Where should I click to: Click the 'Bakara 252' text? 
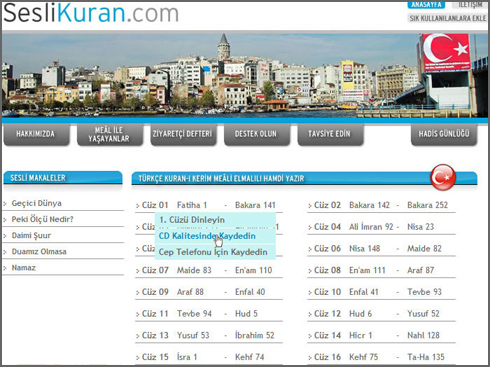(427, 205)
